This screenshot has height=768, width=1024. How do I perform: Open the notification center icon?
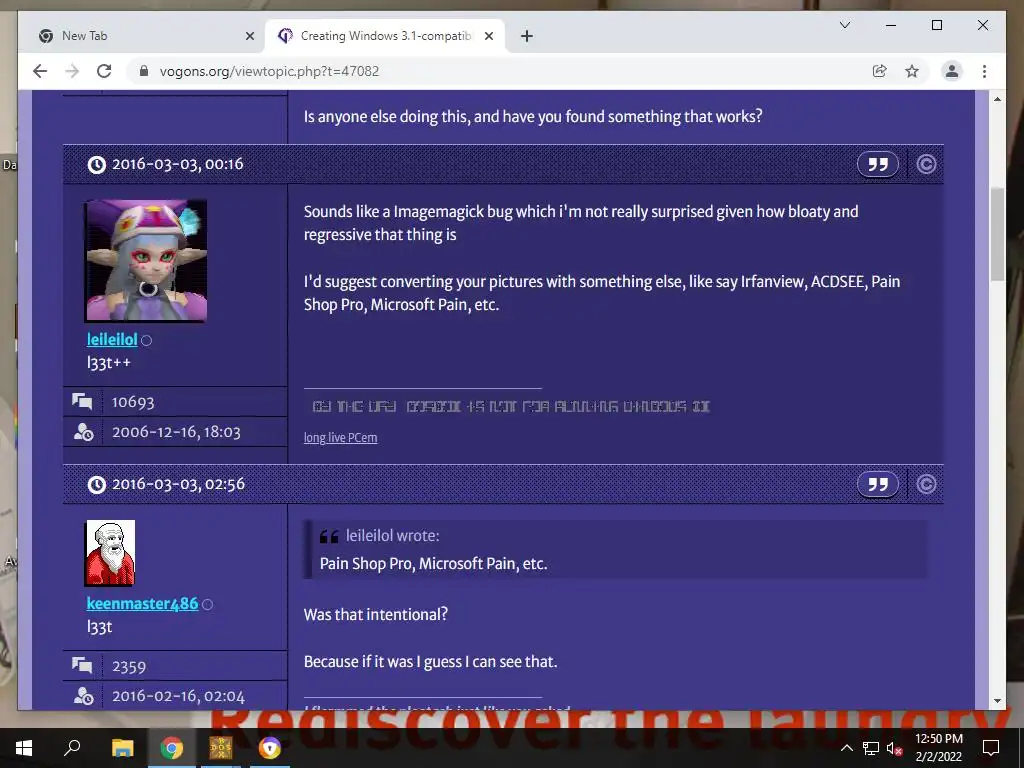click(x=991, y=748)
